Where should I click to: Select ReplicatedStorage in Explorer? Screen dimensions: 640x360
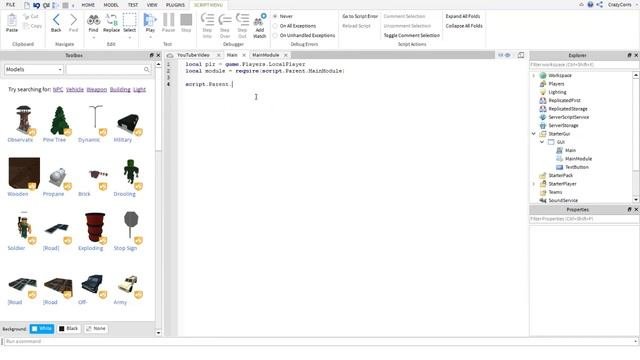click(563, 109)
